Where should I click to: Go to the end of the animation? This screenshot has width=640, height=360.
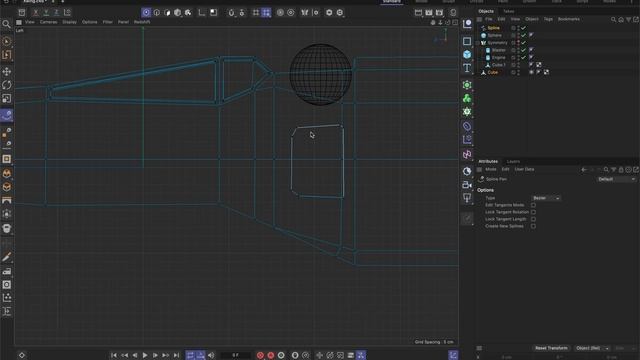[176, 355]
